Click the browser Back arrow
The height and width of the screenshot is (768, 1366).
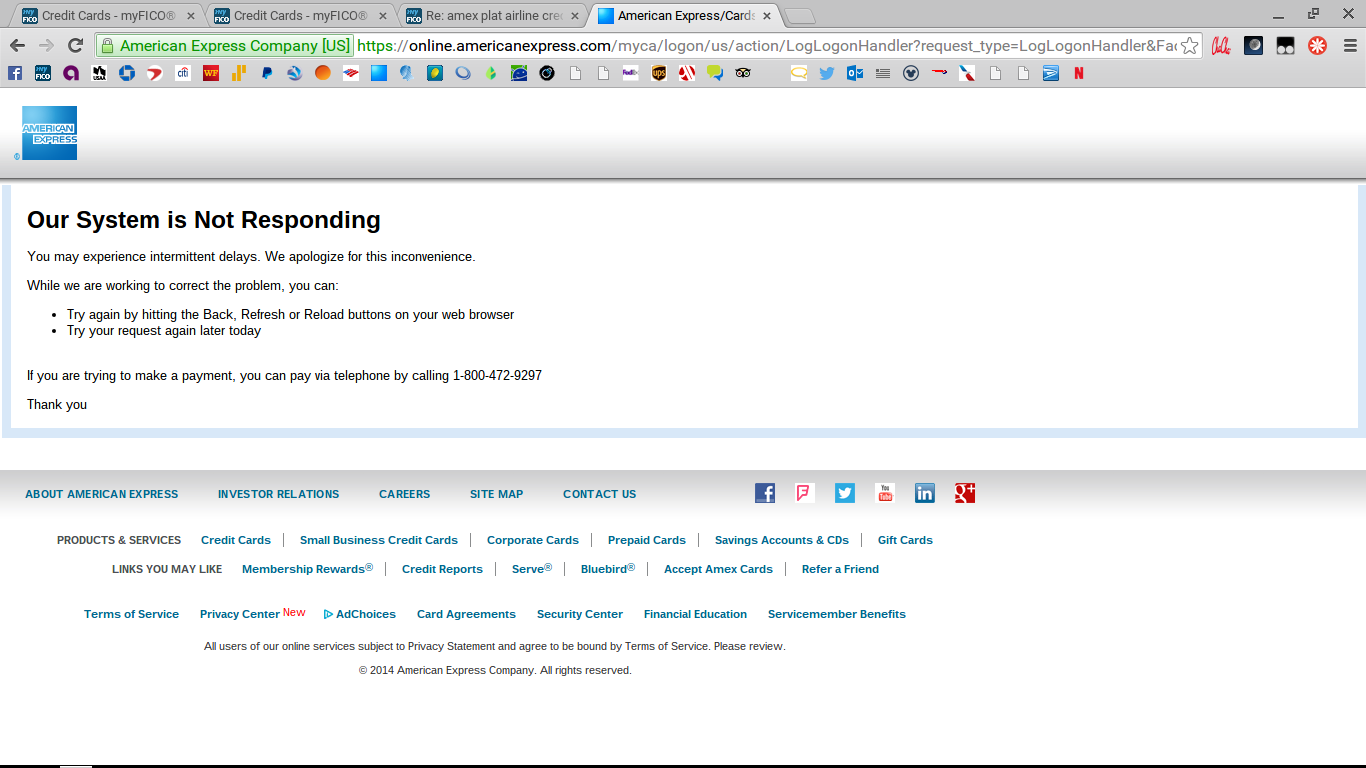[x=17, y=45]
